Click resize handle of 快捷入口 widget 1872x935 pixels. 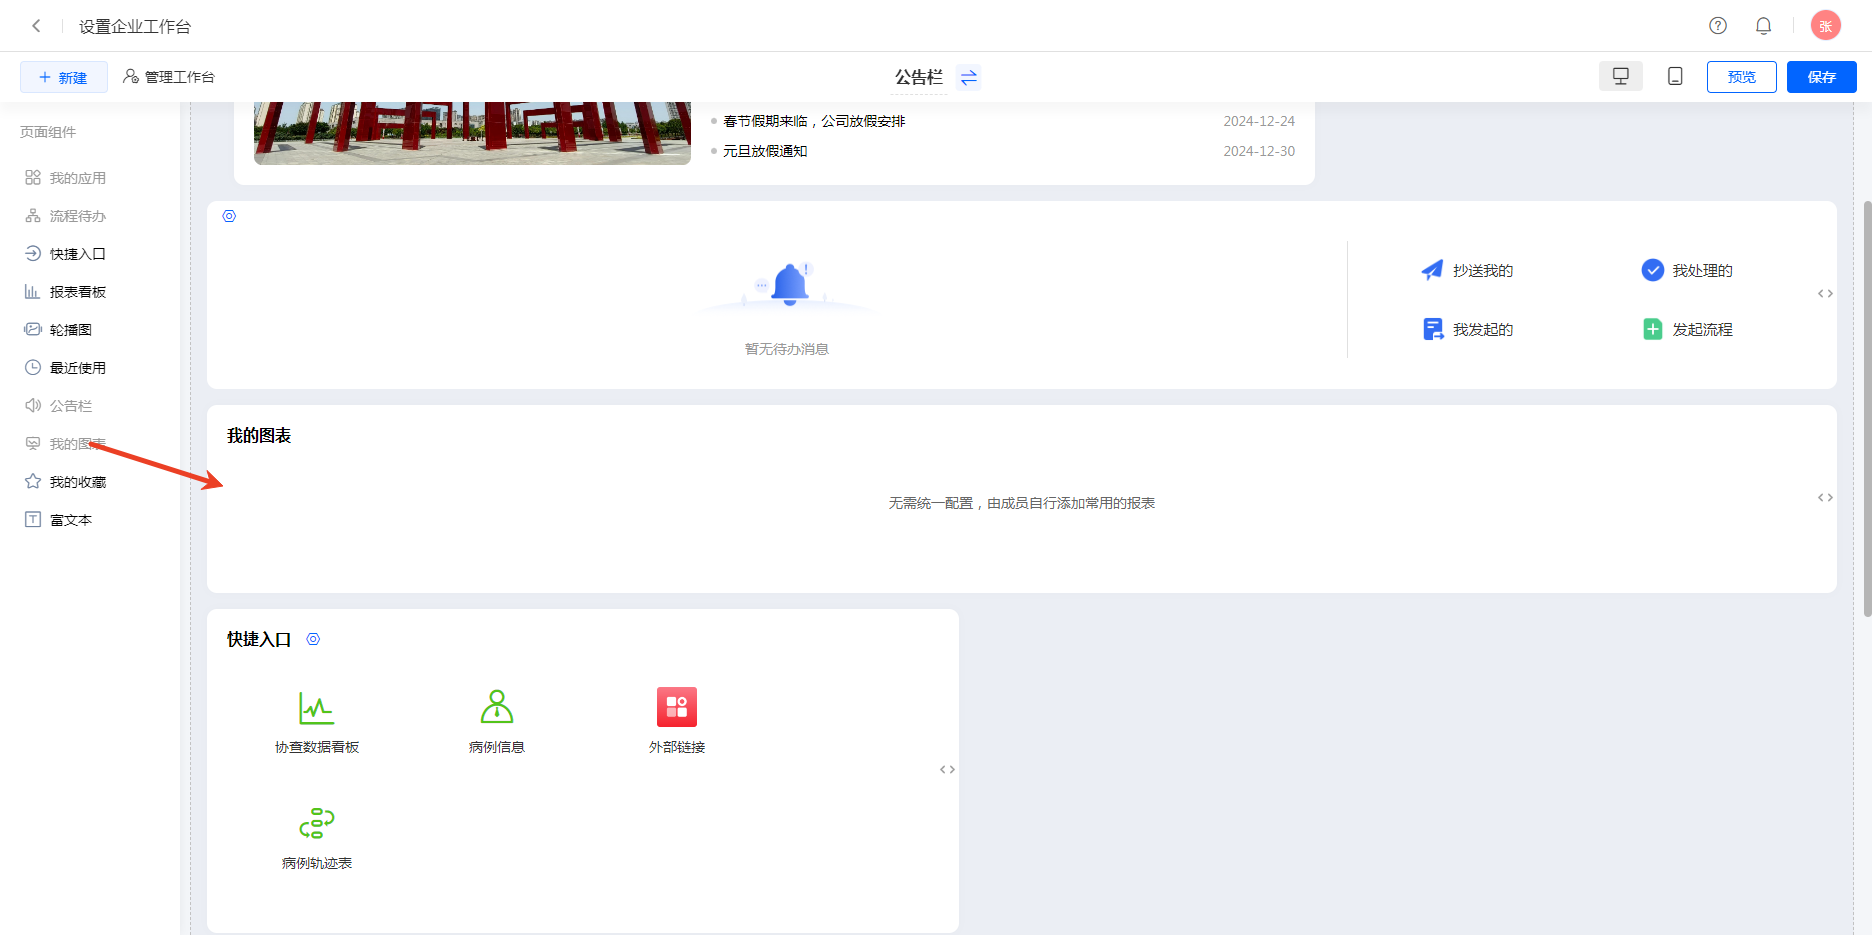click(947, 769)
